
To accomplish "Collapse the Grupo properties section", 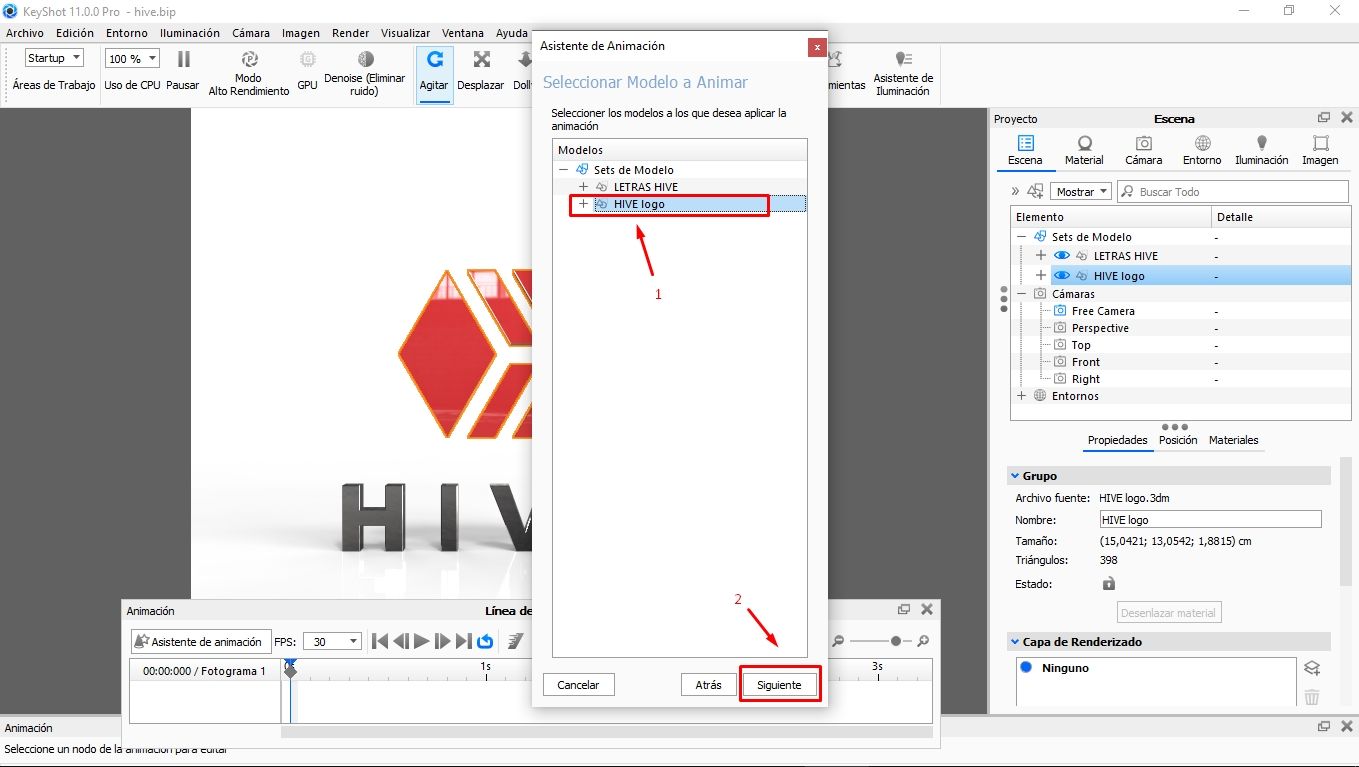I will tap(1014, 476).
